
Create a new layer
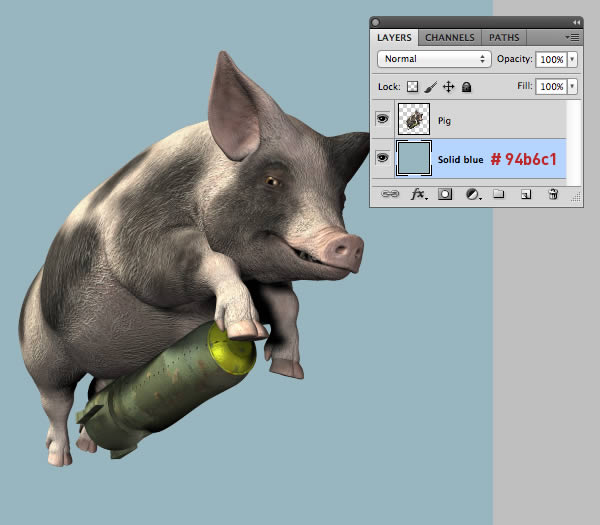[x=526, y=194]
